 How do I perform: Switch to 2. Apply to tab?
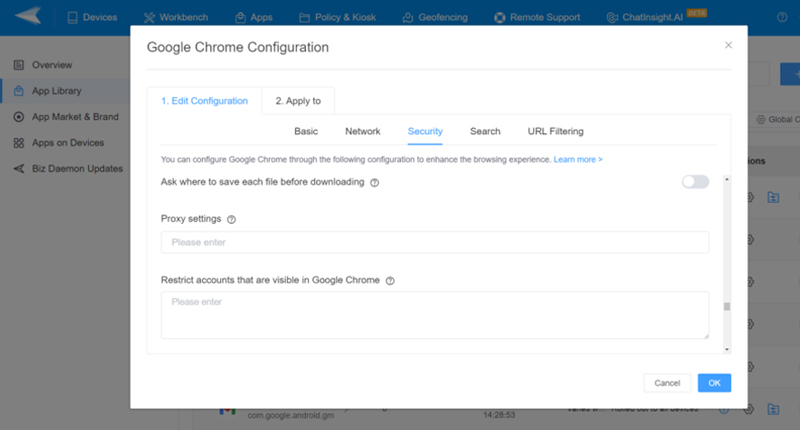click(x=298, y=101)
